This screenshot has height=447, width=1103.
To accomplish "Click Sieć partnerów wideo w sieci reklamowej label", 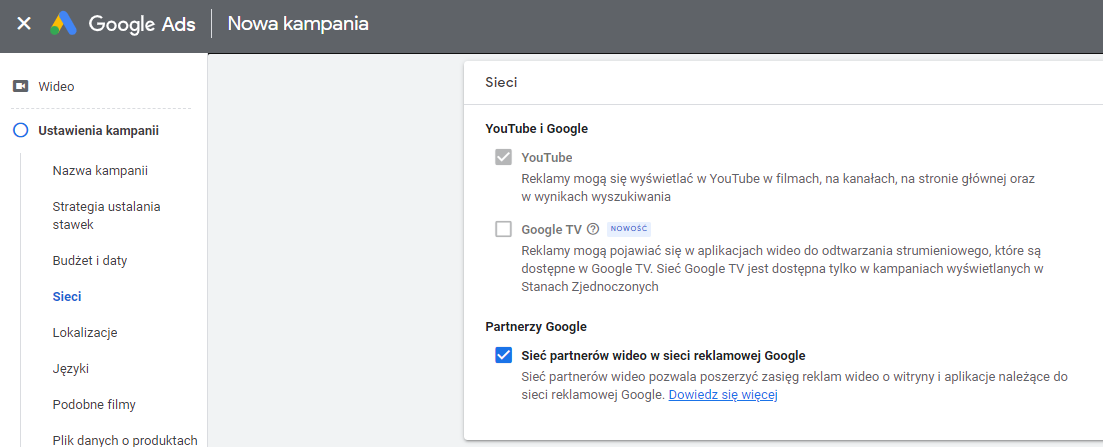I will pyautogui.click(x=663, y=355).
